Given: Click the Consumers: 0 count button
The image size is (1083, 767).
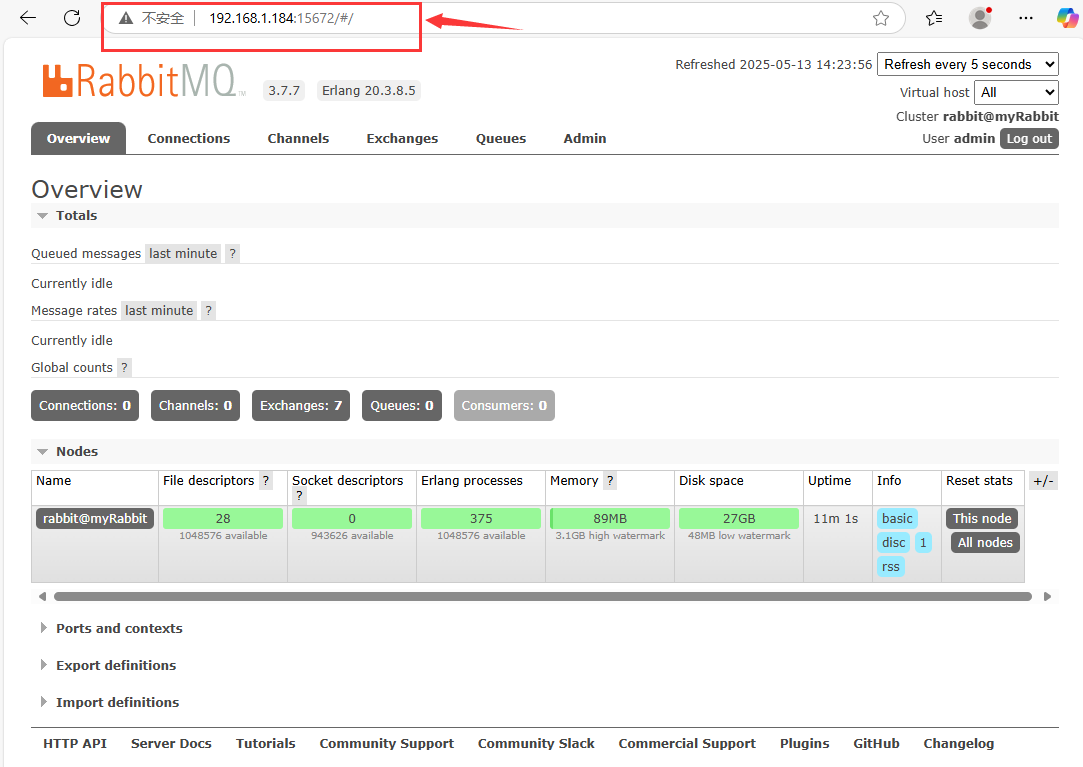Looking at the screenshot, I should [504, 406].
